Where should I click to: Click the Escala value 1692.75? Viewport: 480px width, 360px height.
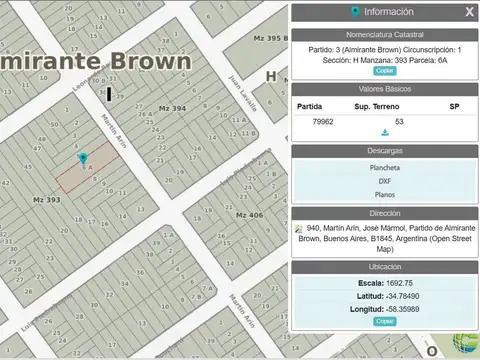coord(399,283)
